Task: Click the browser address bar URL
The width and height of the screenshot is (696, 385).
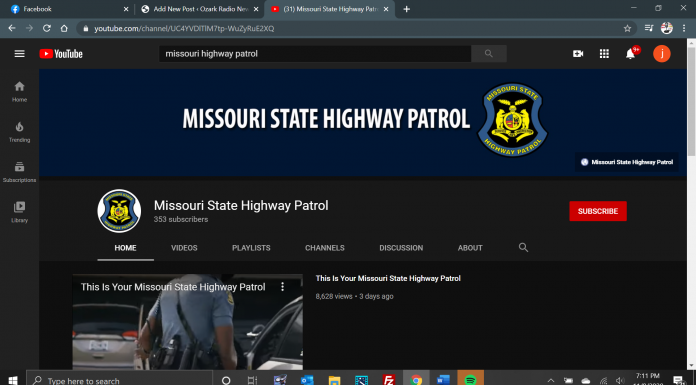Action: click(x=184, y=28)
